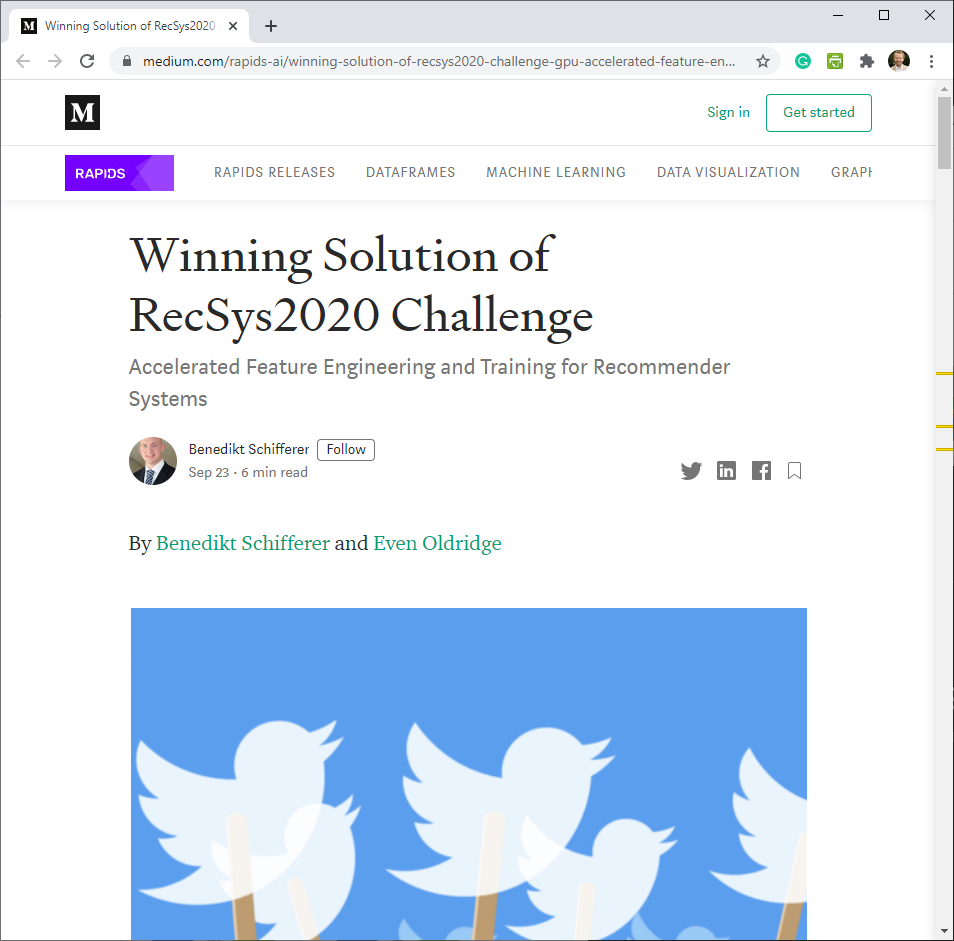Open the Chrome profile avatar
The width and height of the screenshot is (954, 941).
899,61
